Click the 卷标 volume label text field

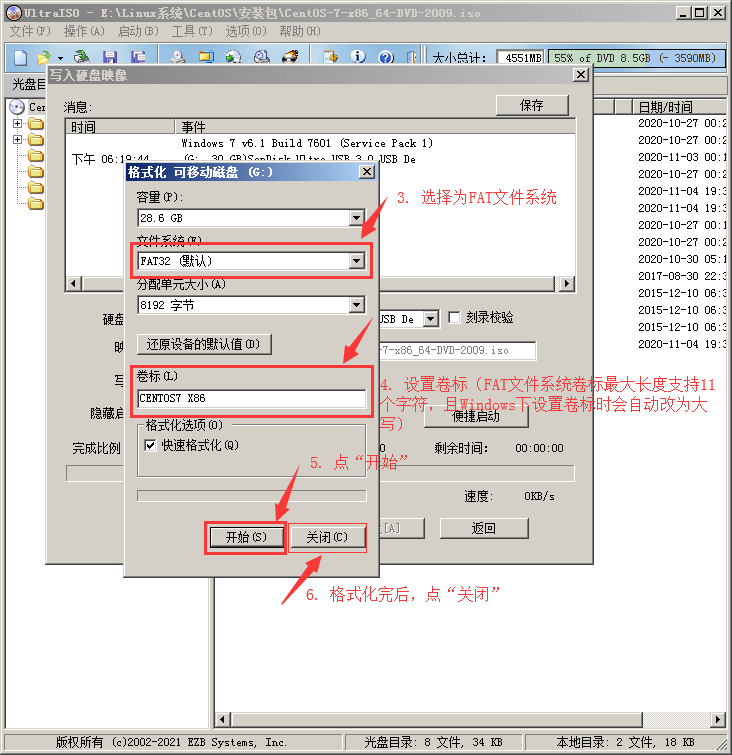251,399
